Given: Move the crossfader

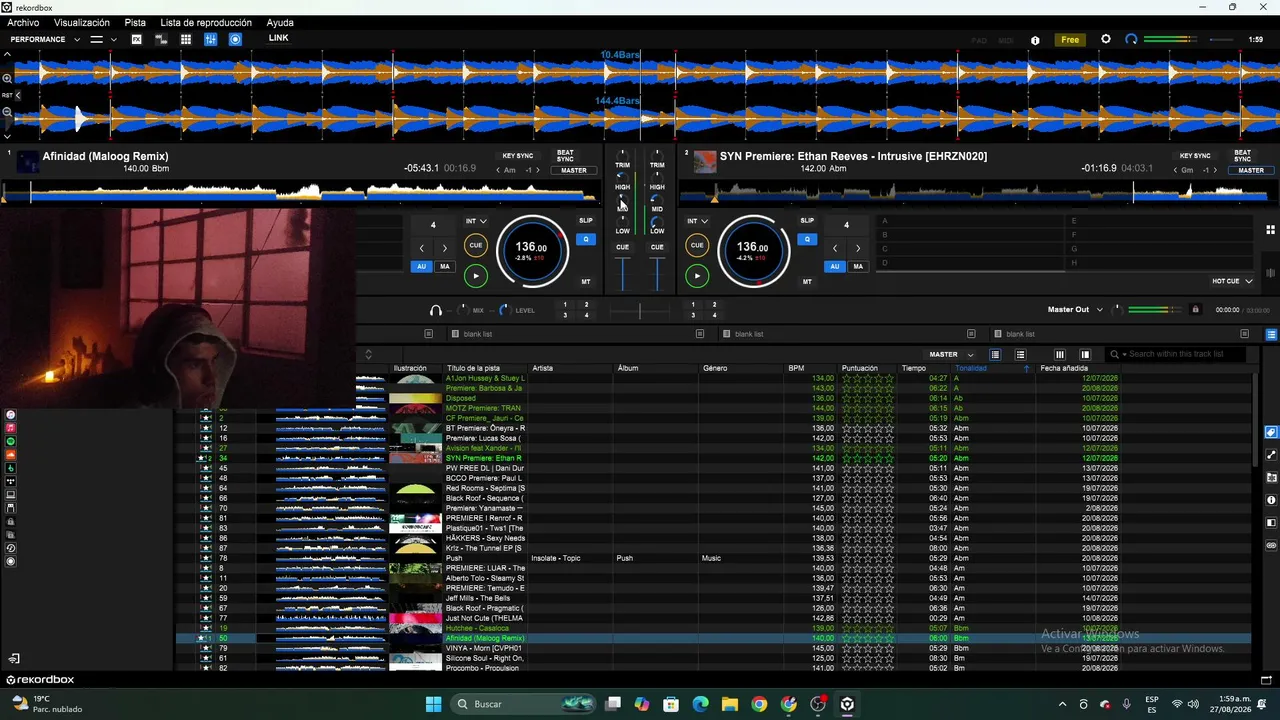Looking at the screenshot, I should [640, 311].
